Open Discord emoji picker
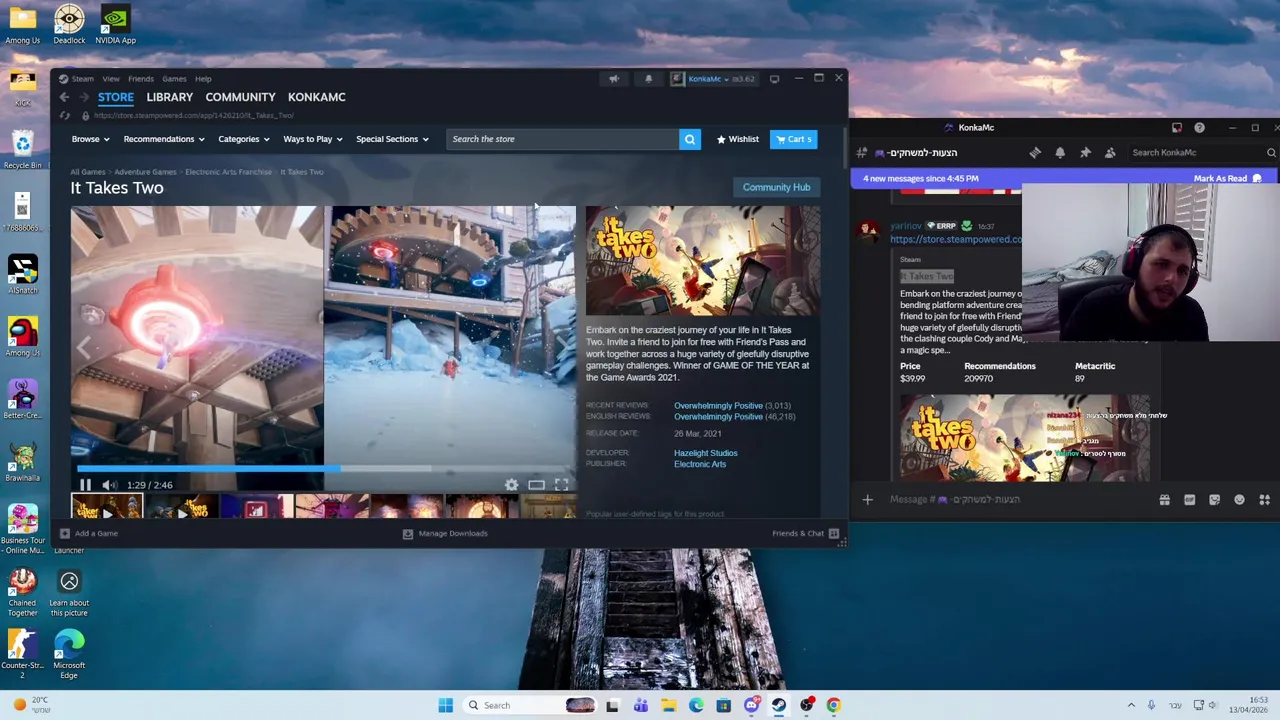The image size is (1280, 720). [1239, 499]
